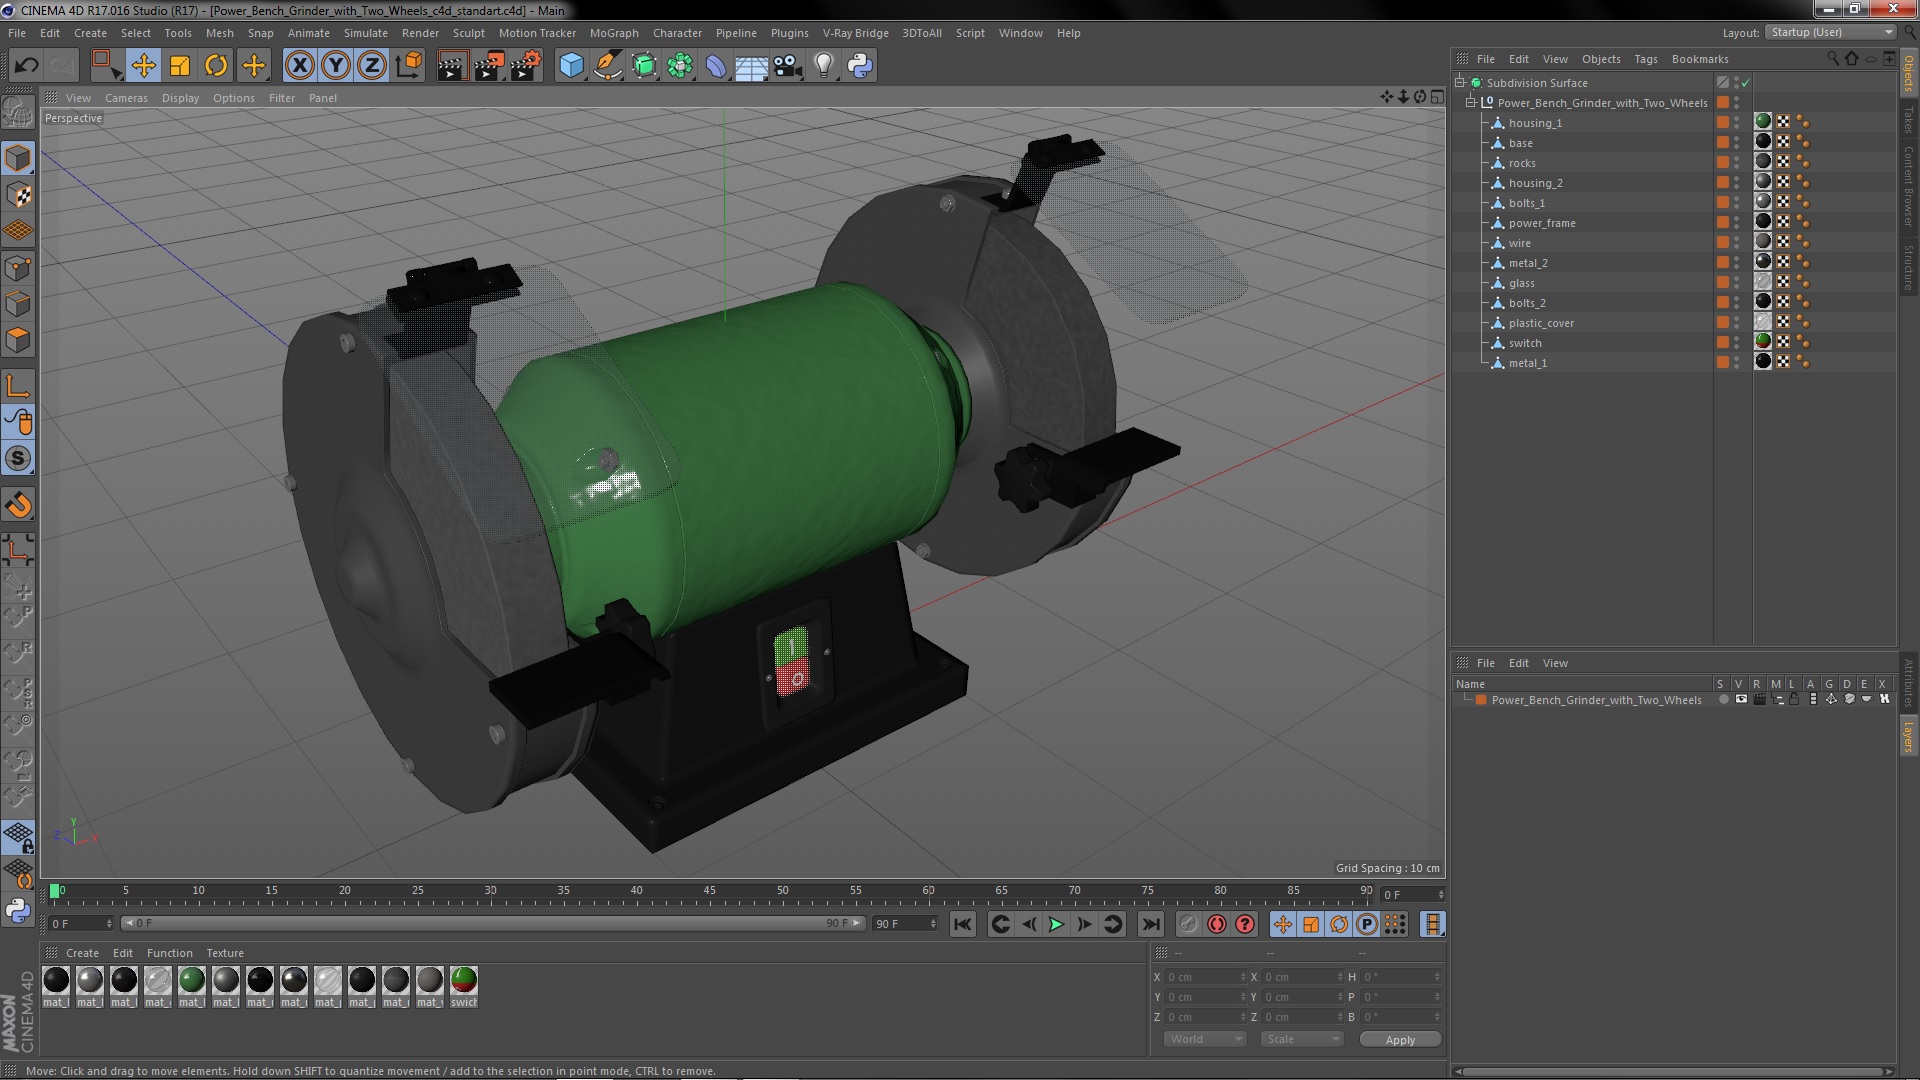Image resolution: width=1920 pixels, height=1080 pixels.
Task: Open the Layout Startup dropdown
Action: click(x=1831, y=32)
